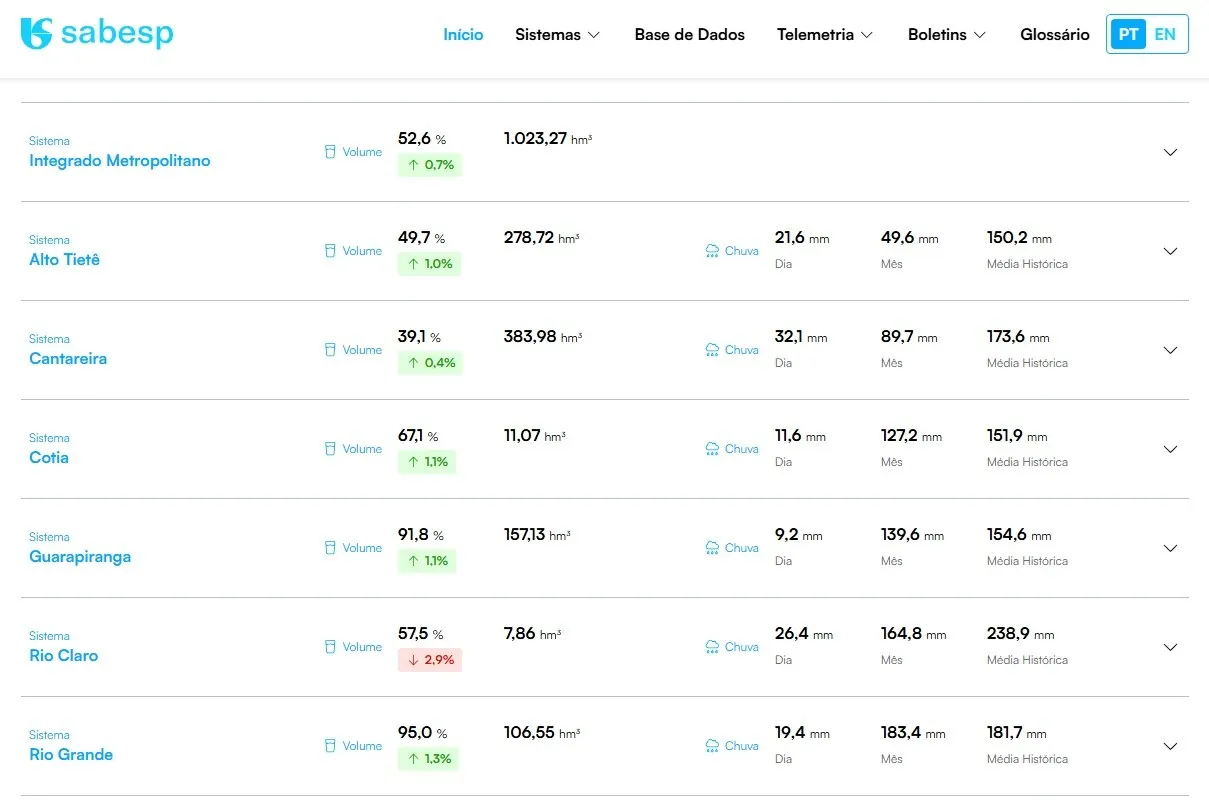The width and height of the screenshot is (1209, 812).
Task: Open the Telemetria dropdown menu
Action: [x=824, y=35]
